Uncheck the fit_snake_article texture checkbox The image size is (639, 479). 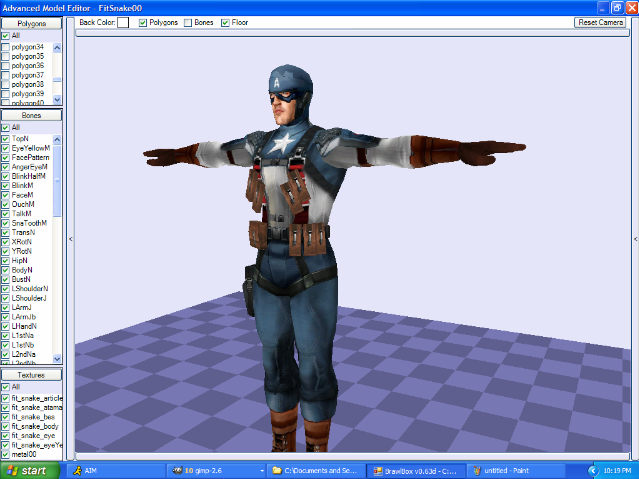tap(5, 398)
